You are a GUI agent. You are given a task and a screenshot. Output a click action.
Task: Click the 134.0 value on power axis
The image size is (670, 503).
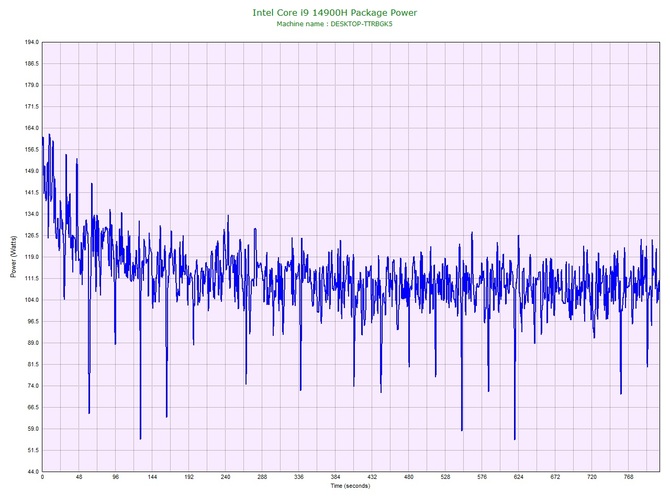[x=32, y=214]
